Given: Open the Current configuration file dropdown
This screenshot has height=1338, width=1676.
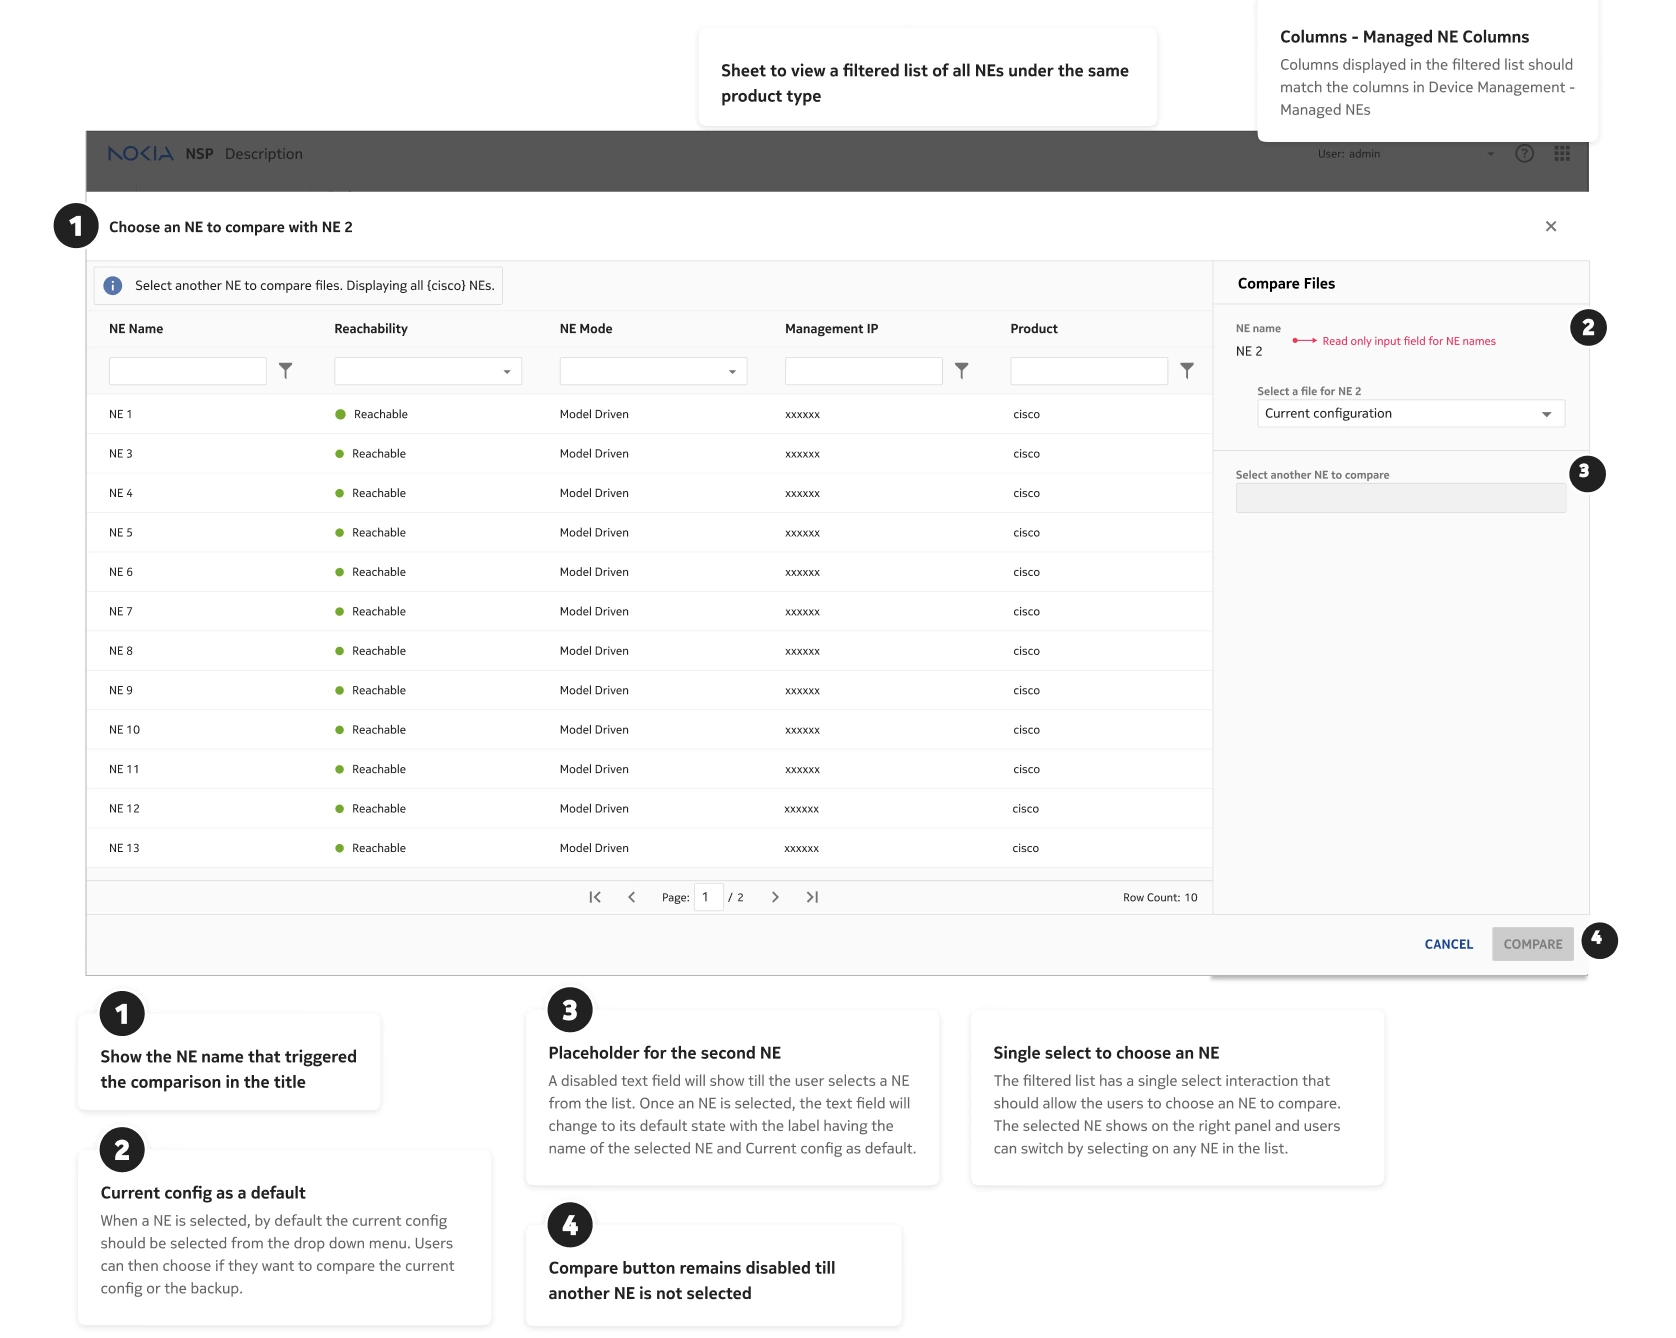Looking at the screenshot, I should coord(1410,414).
